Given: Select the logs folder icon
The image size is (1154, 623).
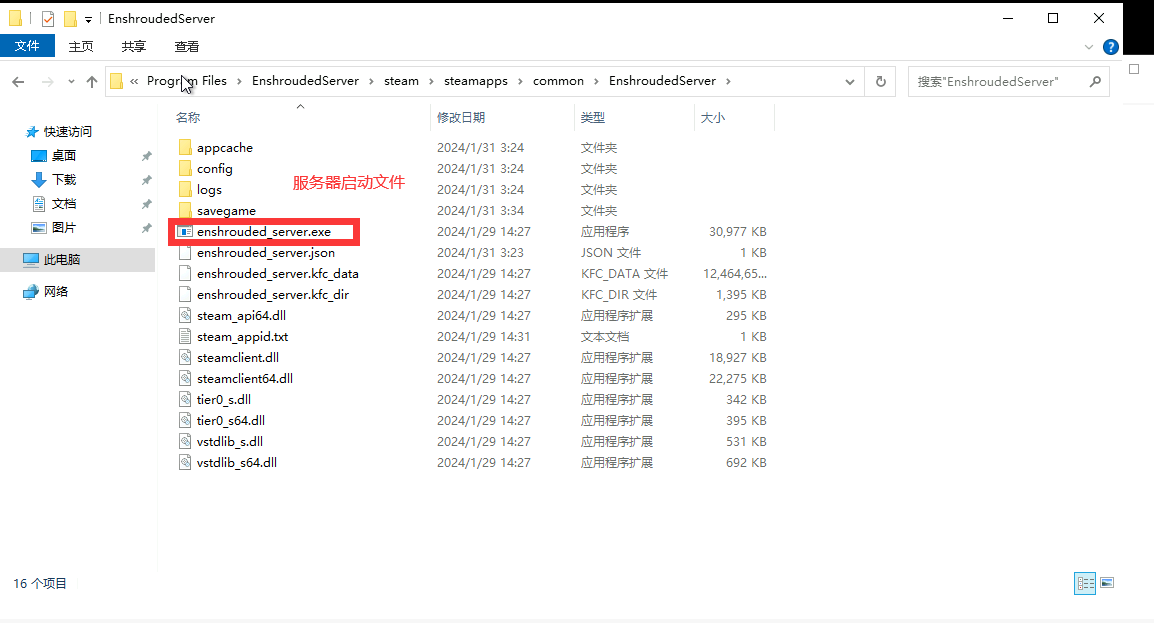Looking at the screenshot, I should click(x=185, y=190).
